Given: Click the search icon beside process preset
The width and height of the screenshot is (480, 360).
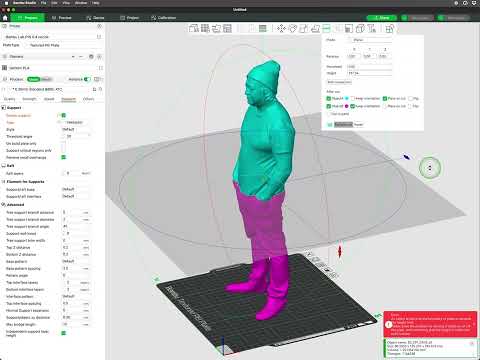Looking at the screenshot, I should (100, 89).
